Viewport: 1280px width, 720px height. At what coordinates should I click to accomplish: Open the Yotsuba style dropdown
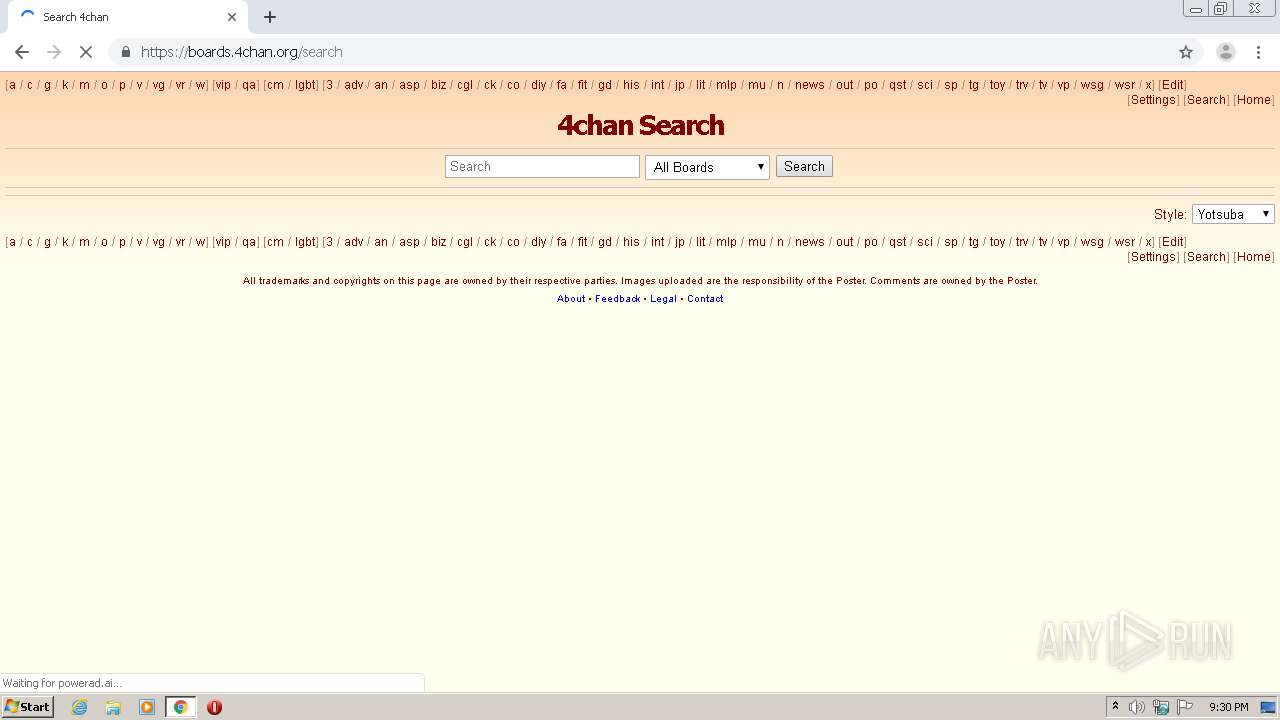tap(1233, 214)
